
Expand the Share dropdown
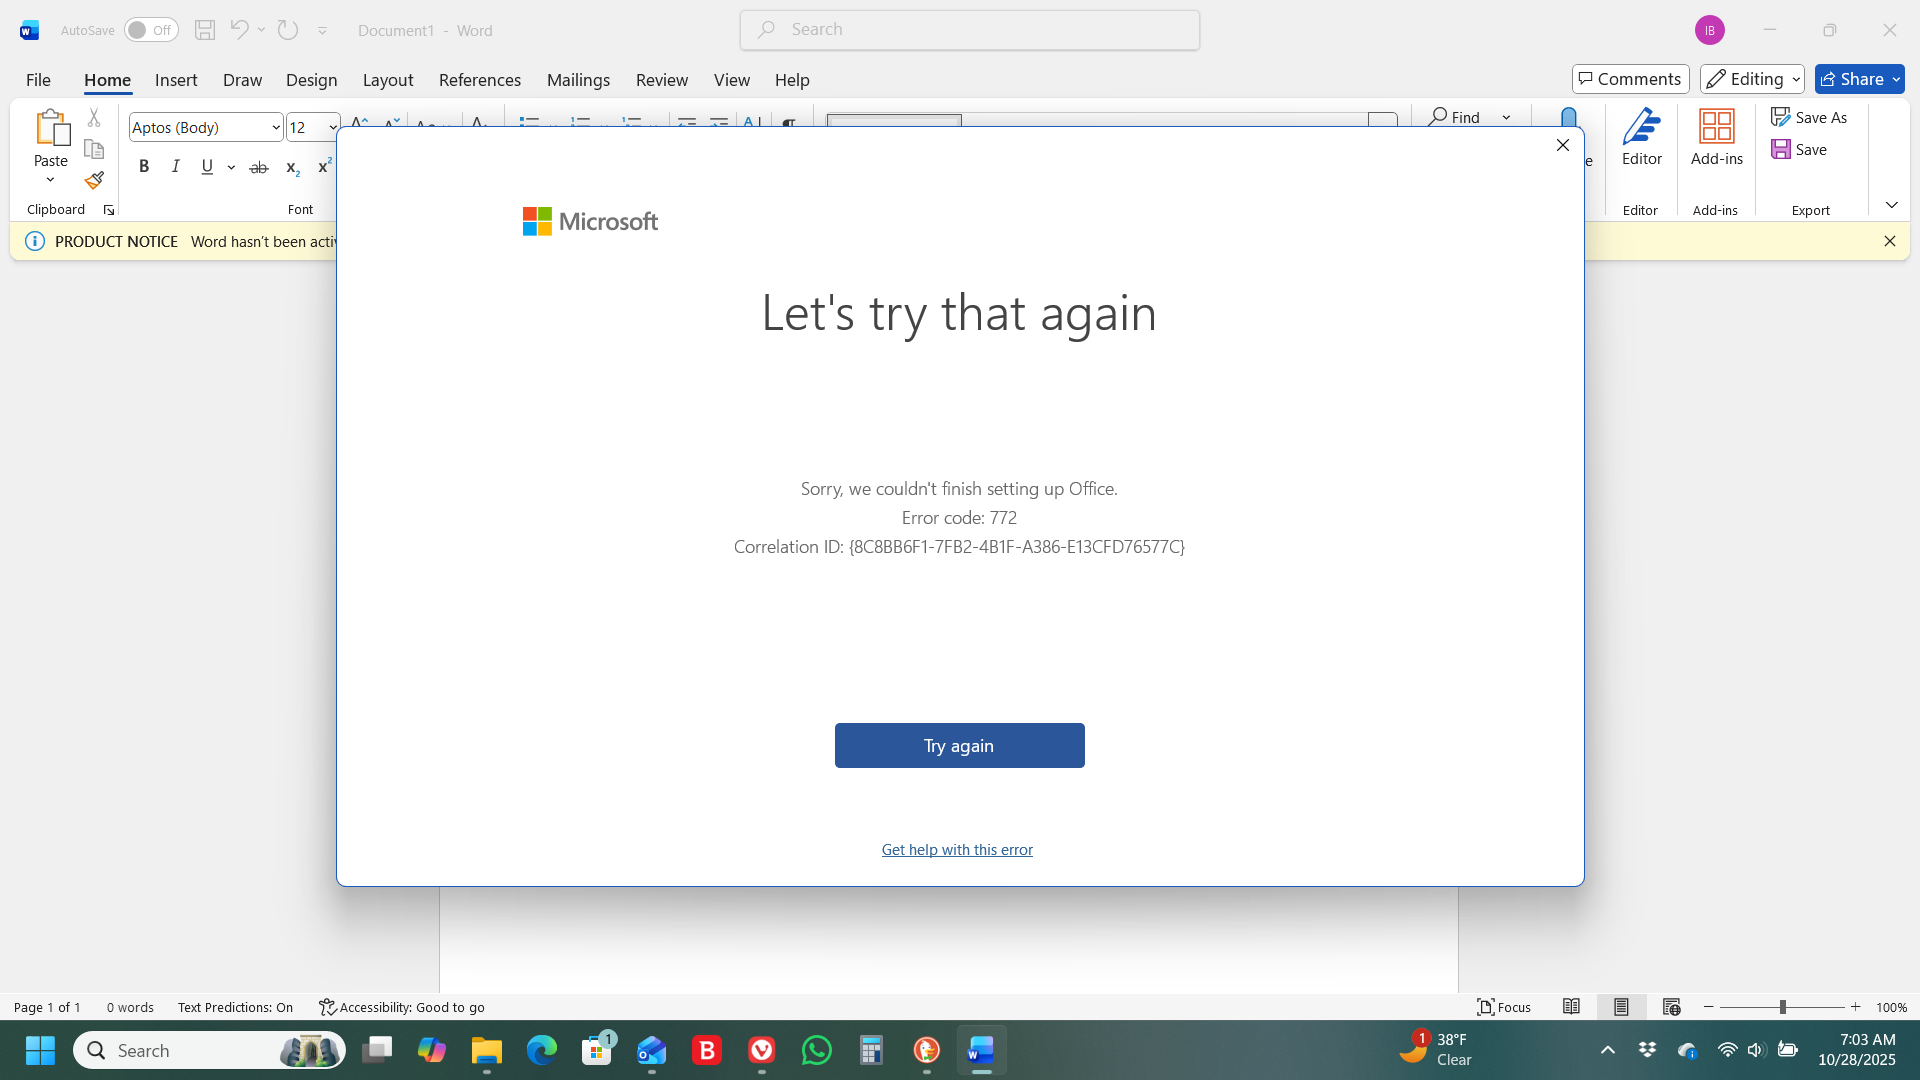1896,79
